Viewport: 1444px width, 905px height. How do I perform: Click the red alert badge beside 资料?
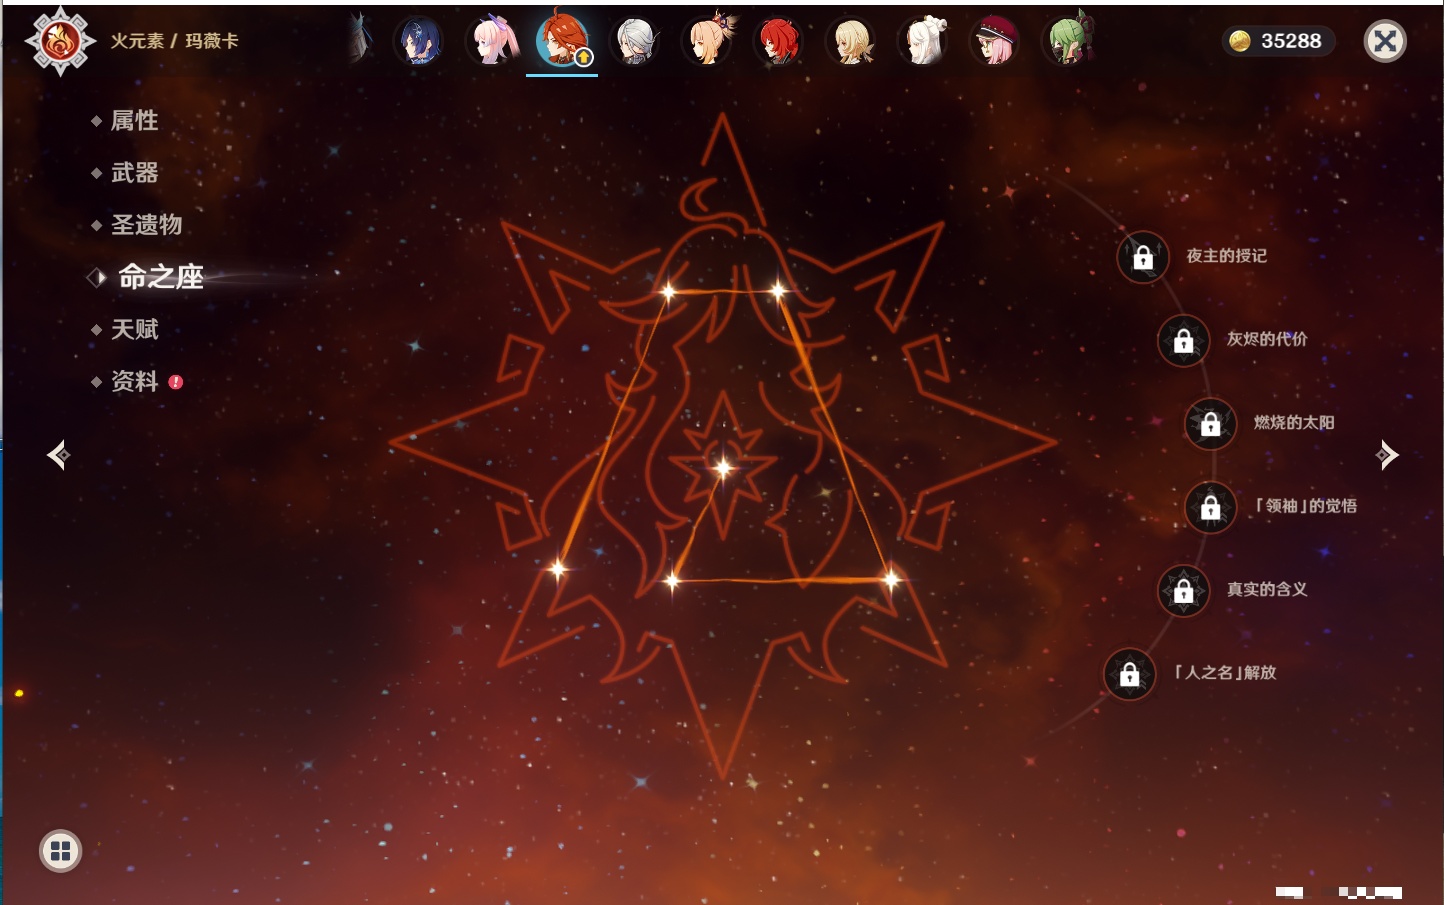(x=176, y=381)
